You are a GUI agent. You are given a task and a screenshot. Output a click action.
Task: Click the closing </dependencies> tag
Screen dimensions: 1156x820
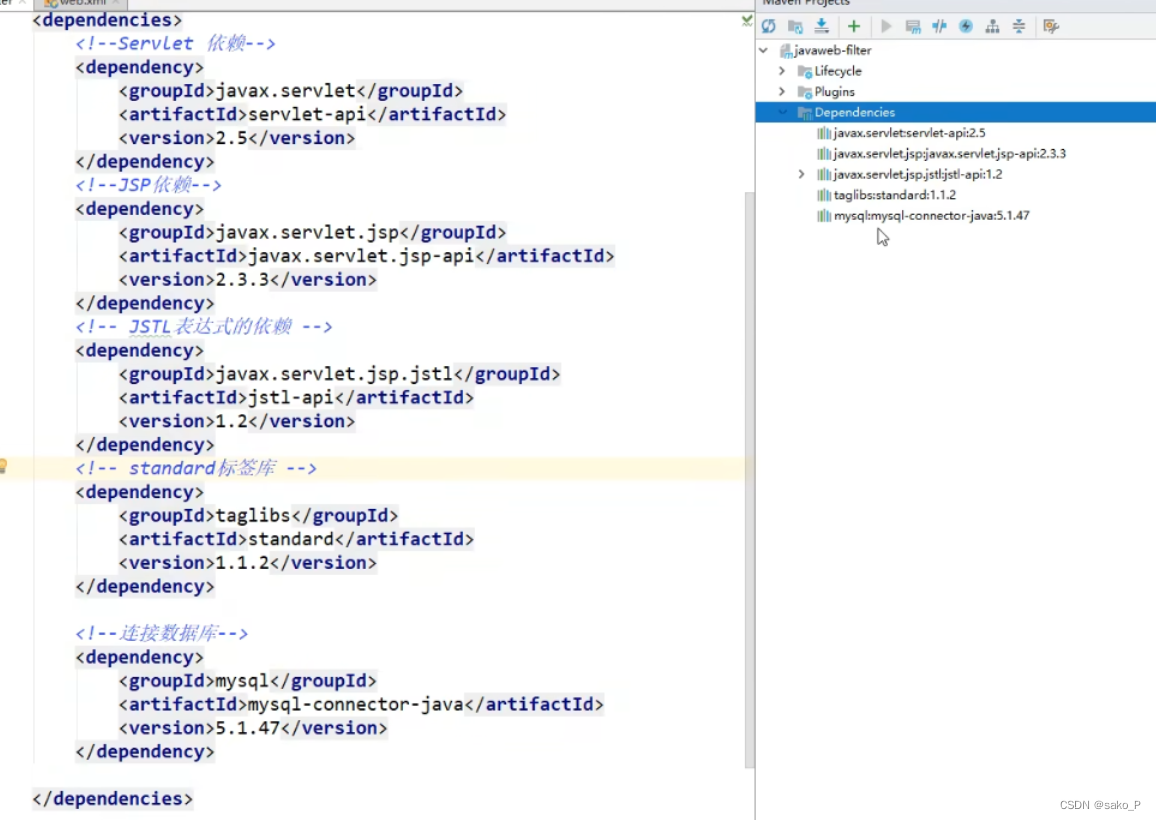[x=113, y=799]
